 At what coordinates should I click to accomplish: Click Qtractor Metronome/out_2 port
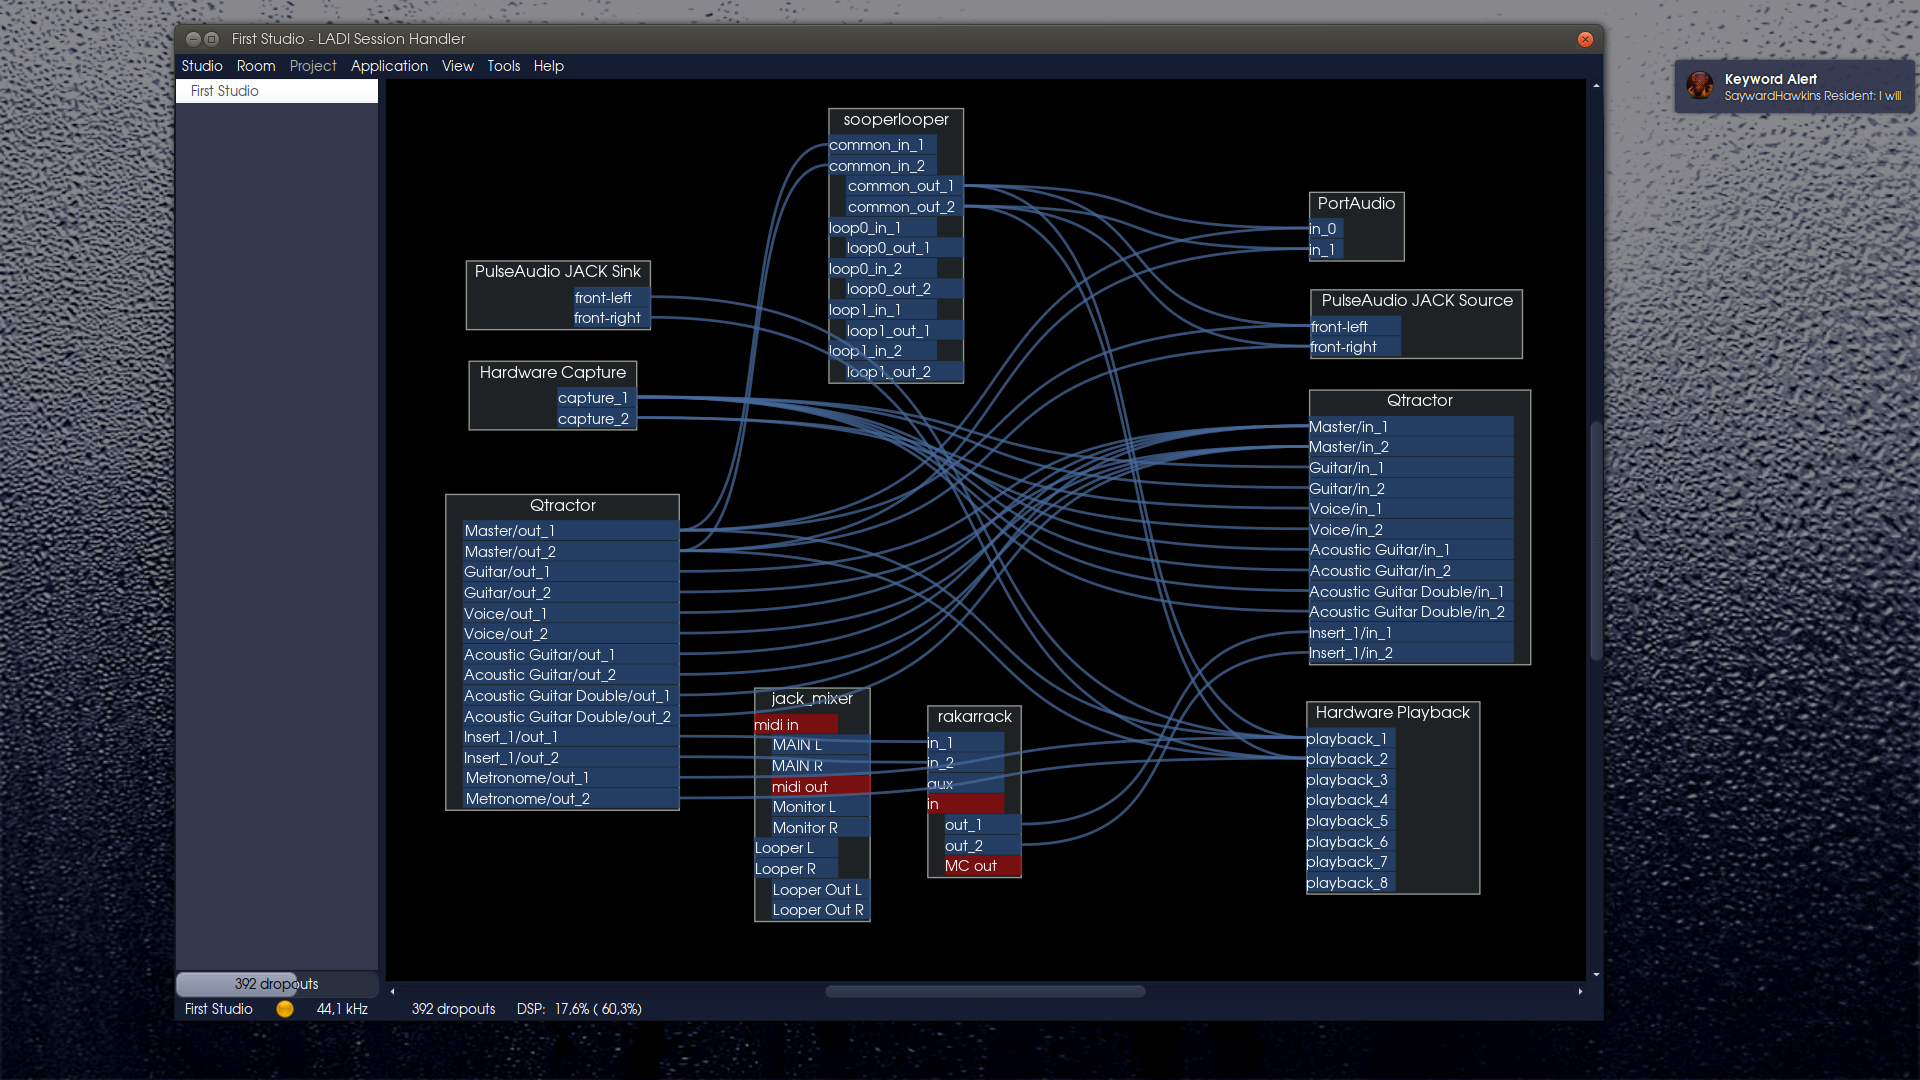click(x=570, y=799)
